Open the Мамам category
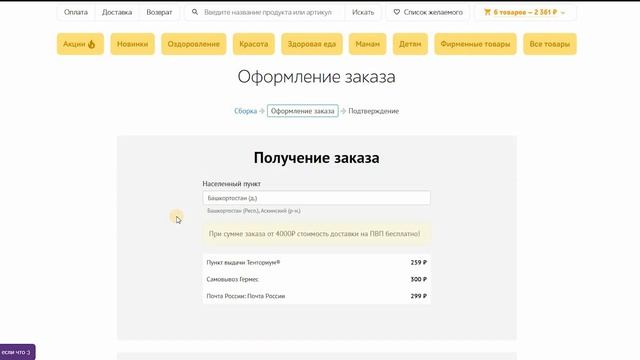Image resolution: width=640 pixels, height=360 pixels. click(368, 44)
